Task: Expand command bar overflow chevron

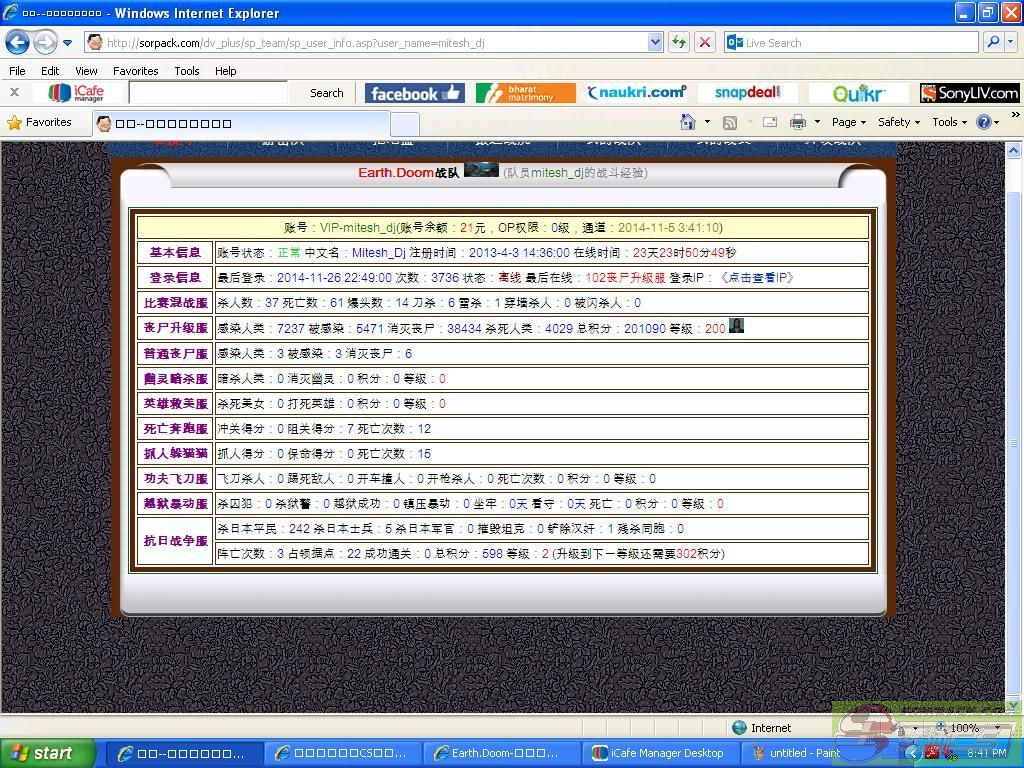Action: coord(1015,115)
